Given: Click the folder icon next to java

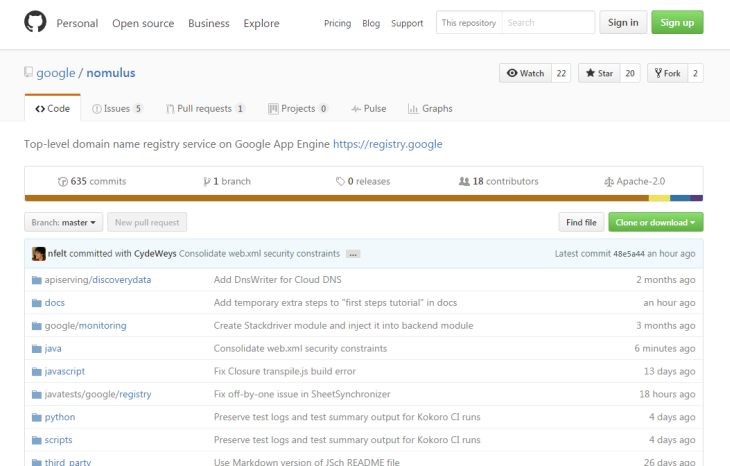Looking at the screenshot, I should pyautogui.click(x=37, y=348).
